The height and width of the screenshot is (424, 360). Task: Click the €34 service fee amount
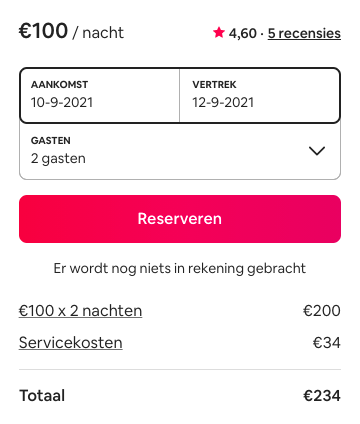tap(327, 343)
